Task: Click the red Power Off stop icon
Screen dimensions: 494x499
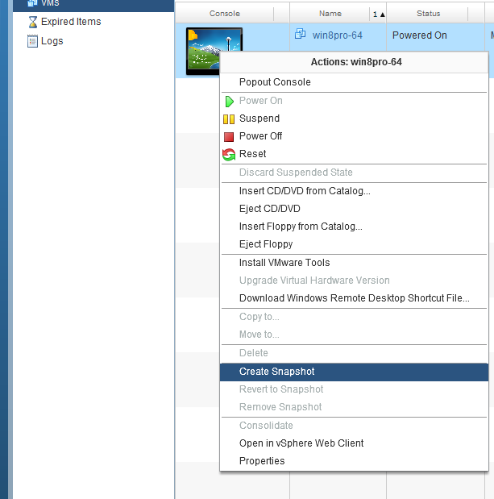Action: (229, 137)
